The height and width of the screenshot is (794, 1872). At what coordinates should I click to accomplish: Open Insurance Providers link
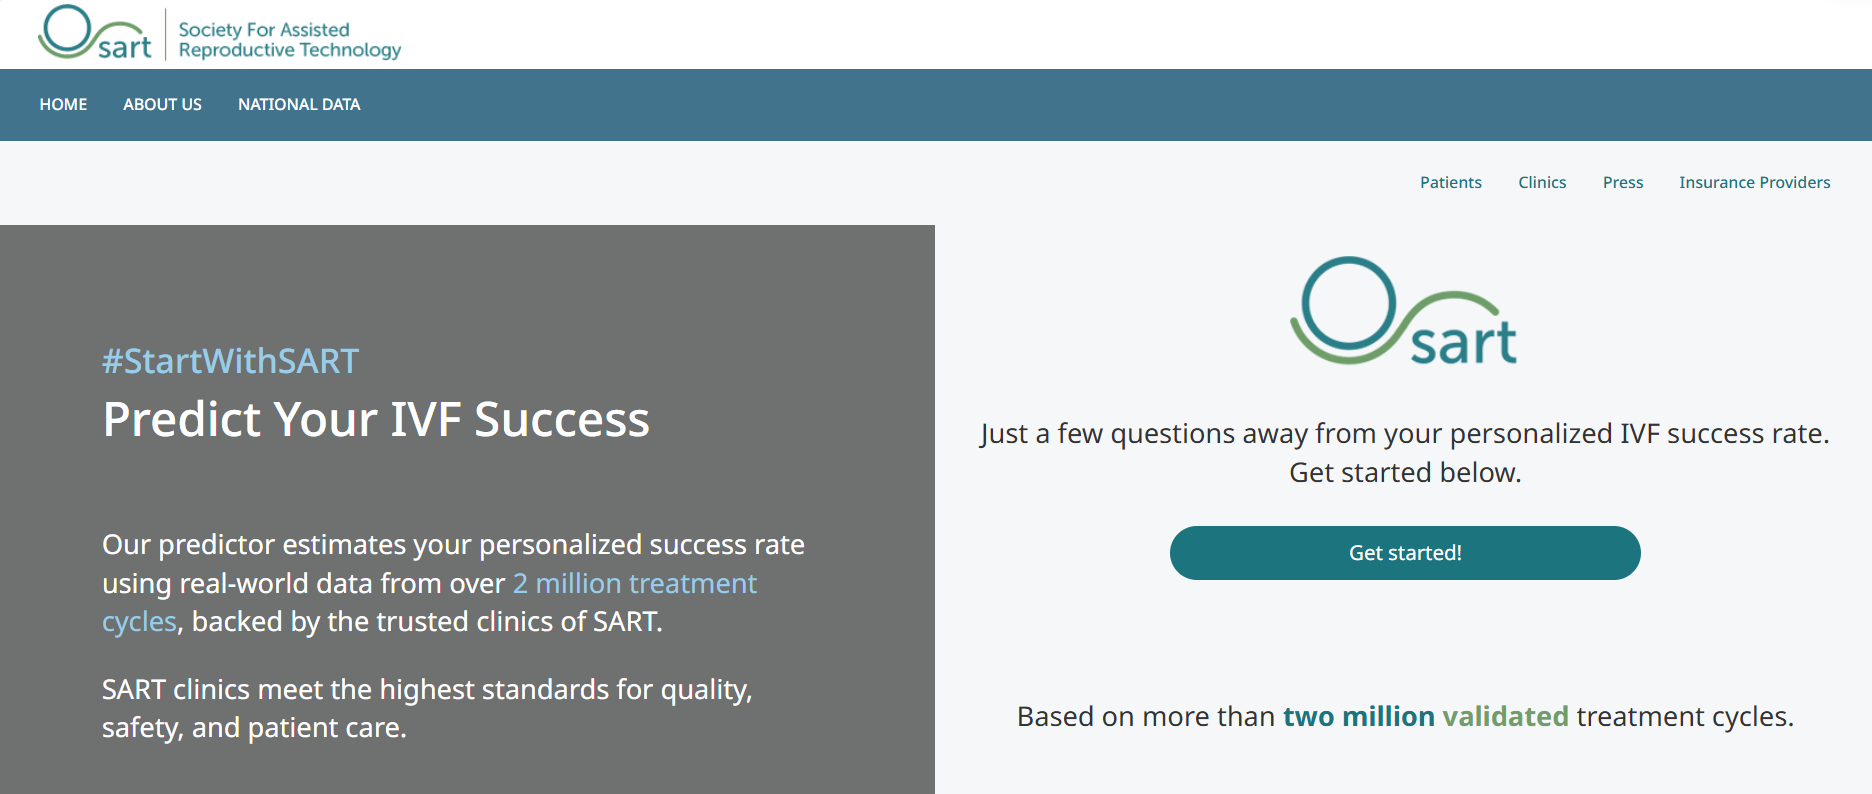(1754, 182)
